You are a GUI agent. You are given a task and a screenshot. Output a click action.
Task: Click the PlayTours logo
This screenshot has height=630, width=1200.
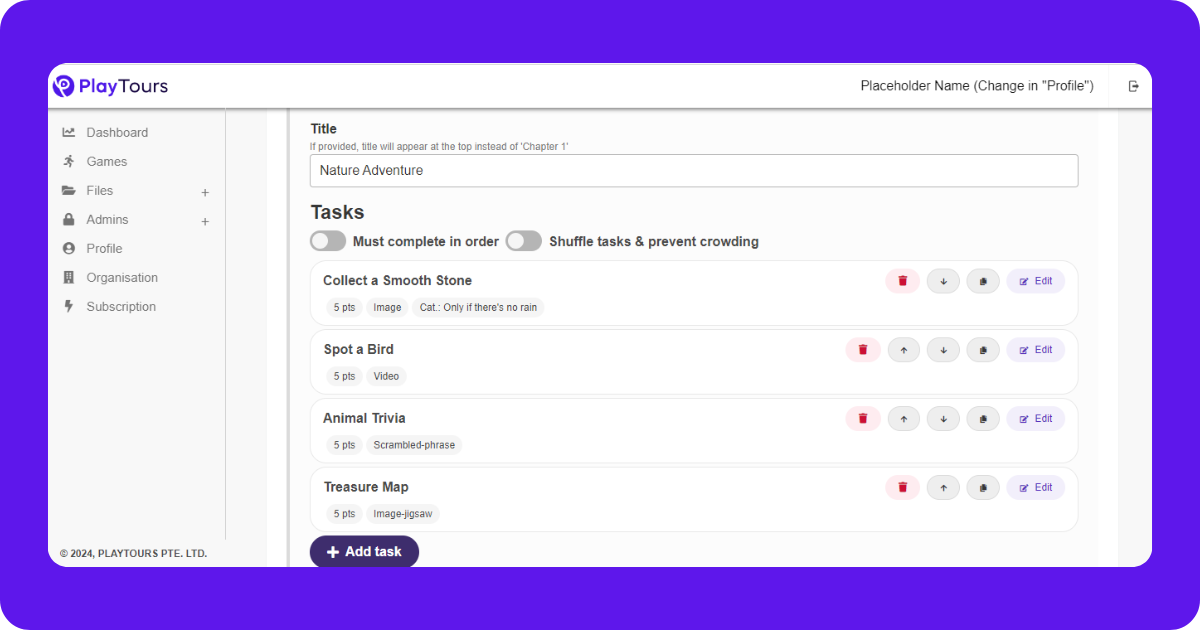(110, 86)
